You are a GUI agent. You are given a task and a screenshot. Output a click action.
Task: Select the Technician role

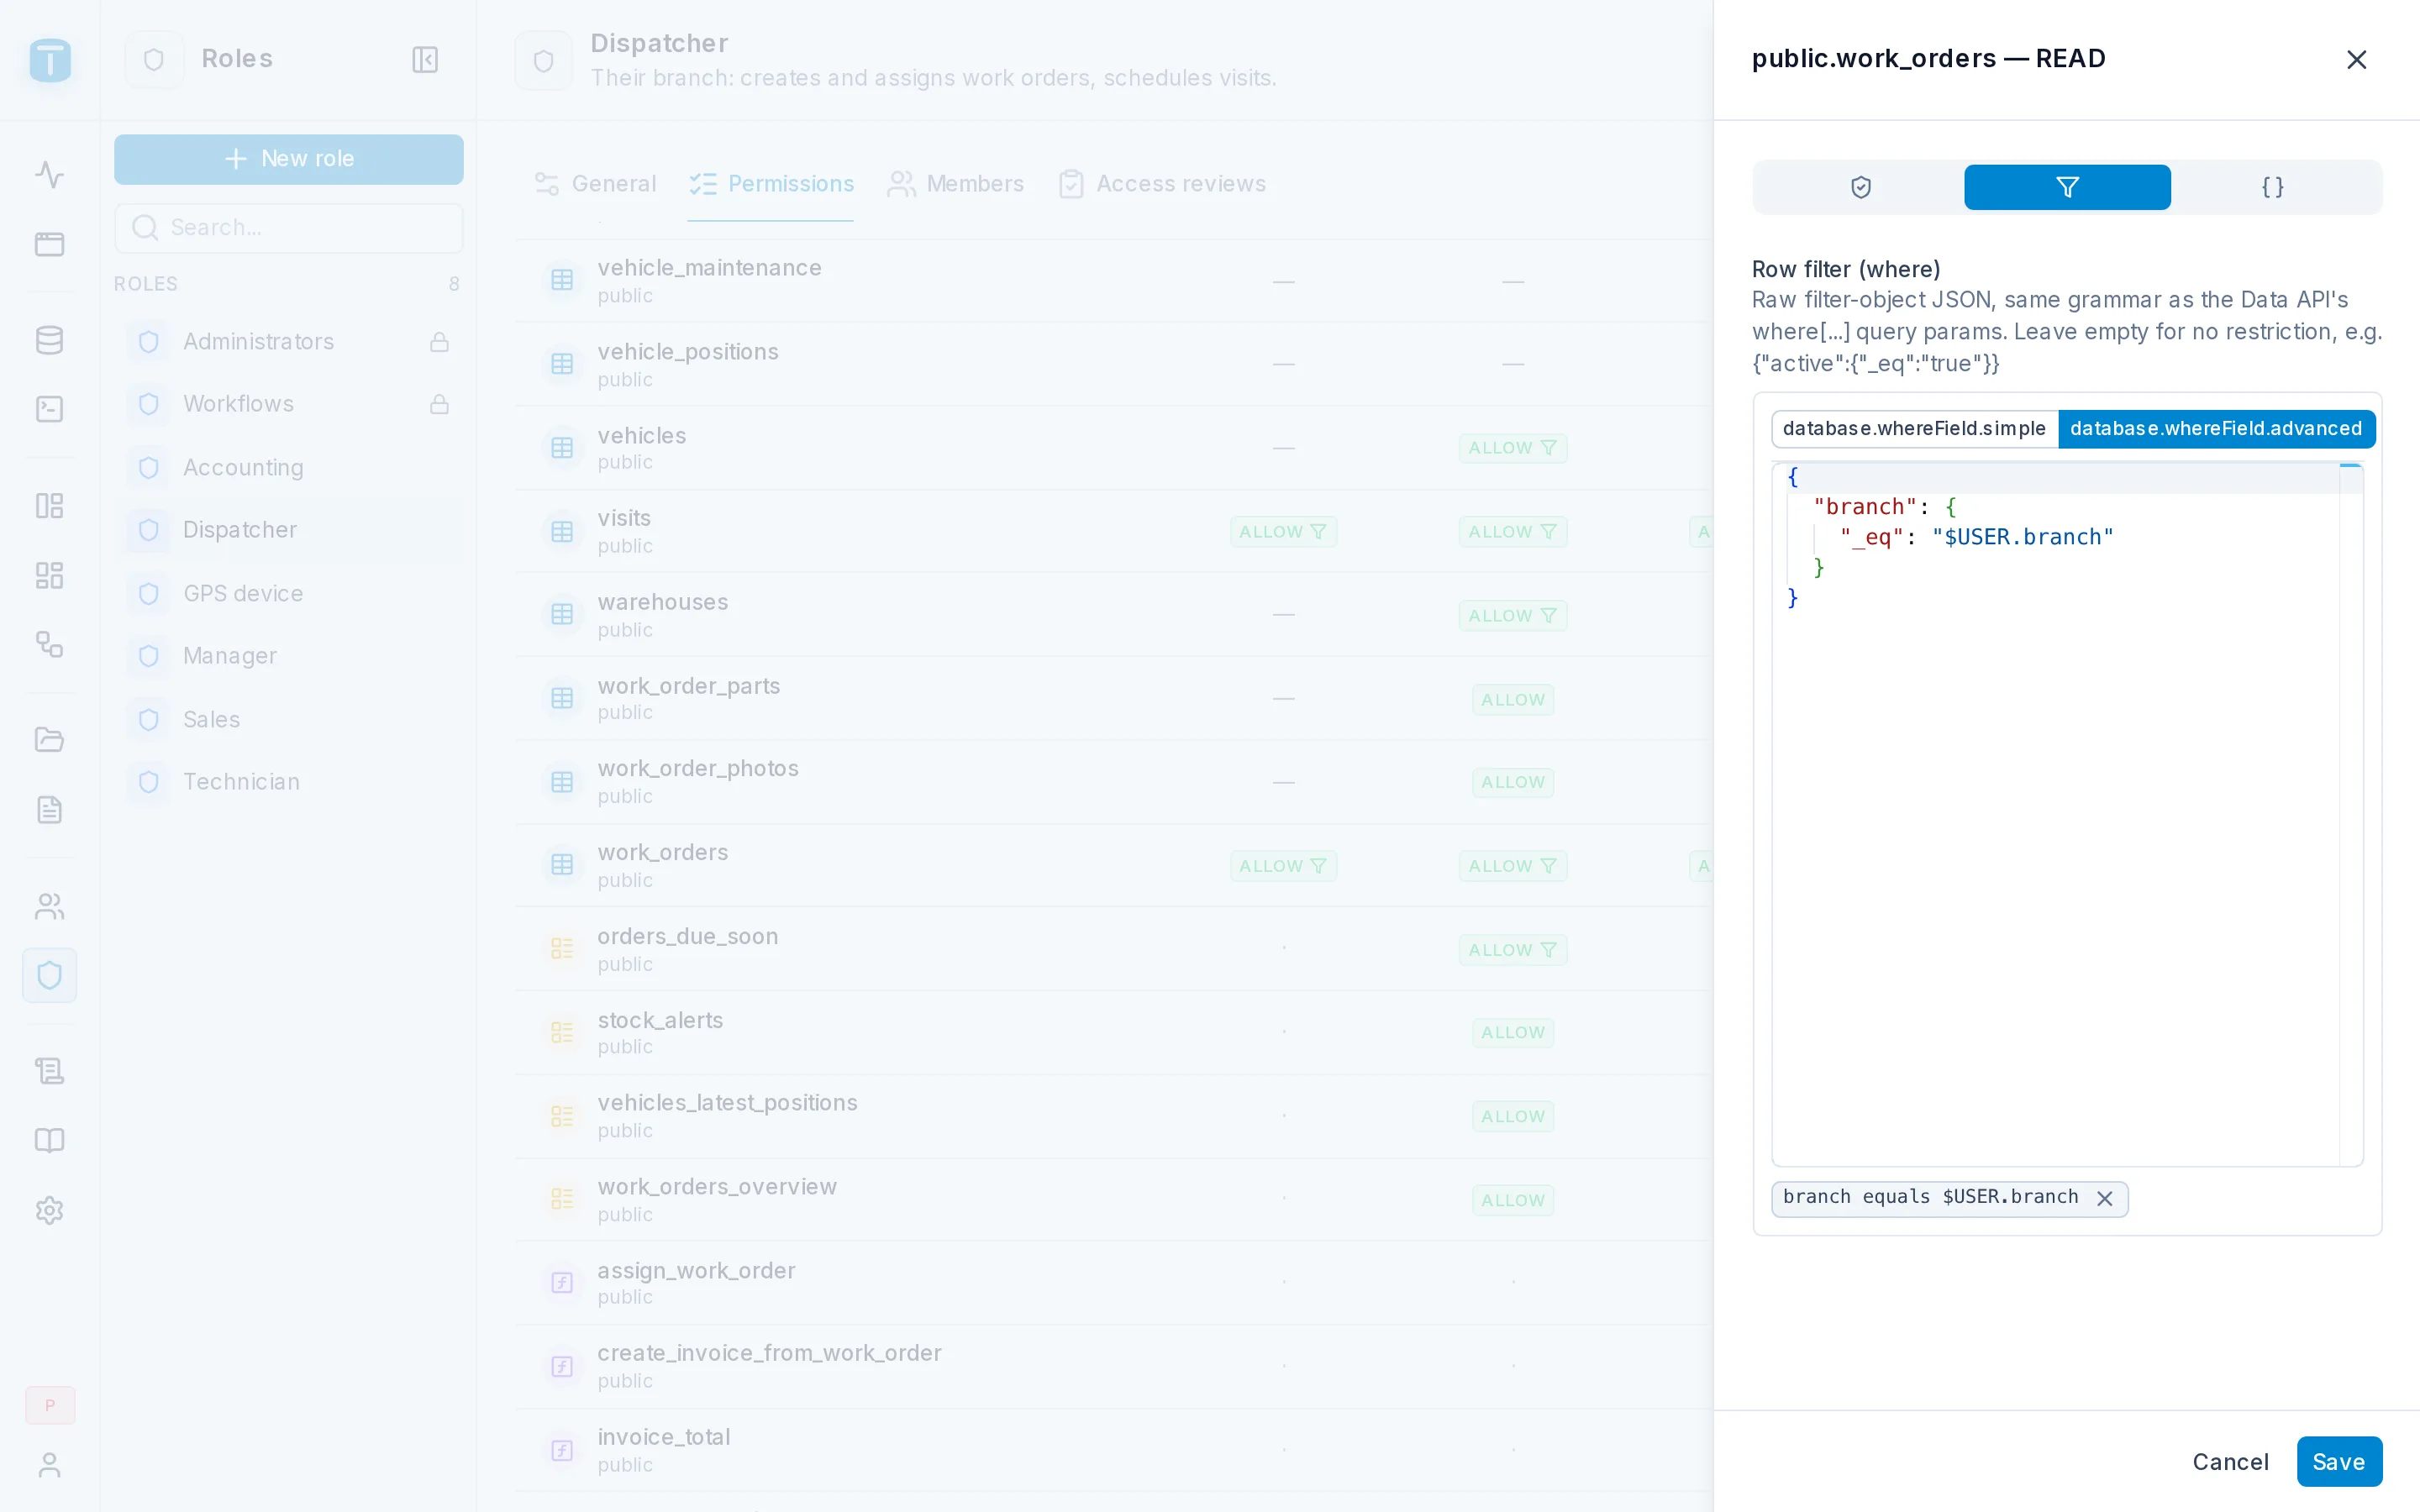tap(288, 782)
